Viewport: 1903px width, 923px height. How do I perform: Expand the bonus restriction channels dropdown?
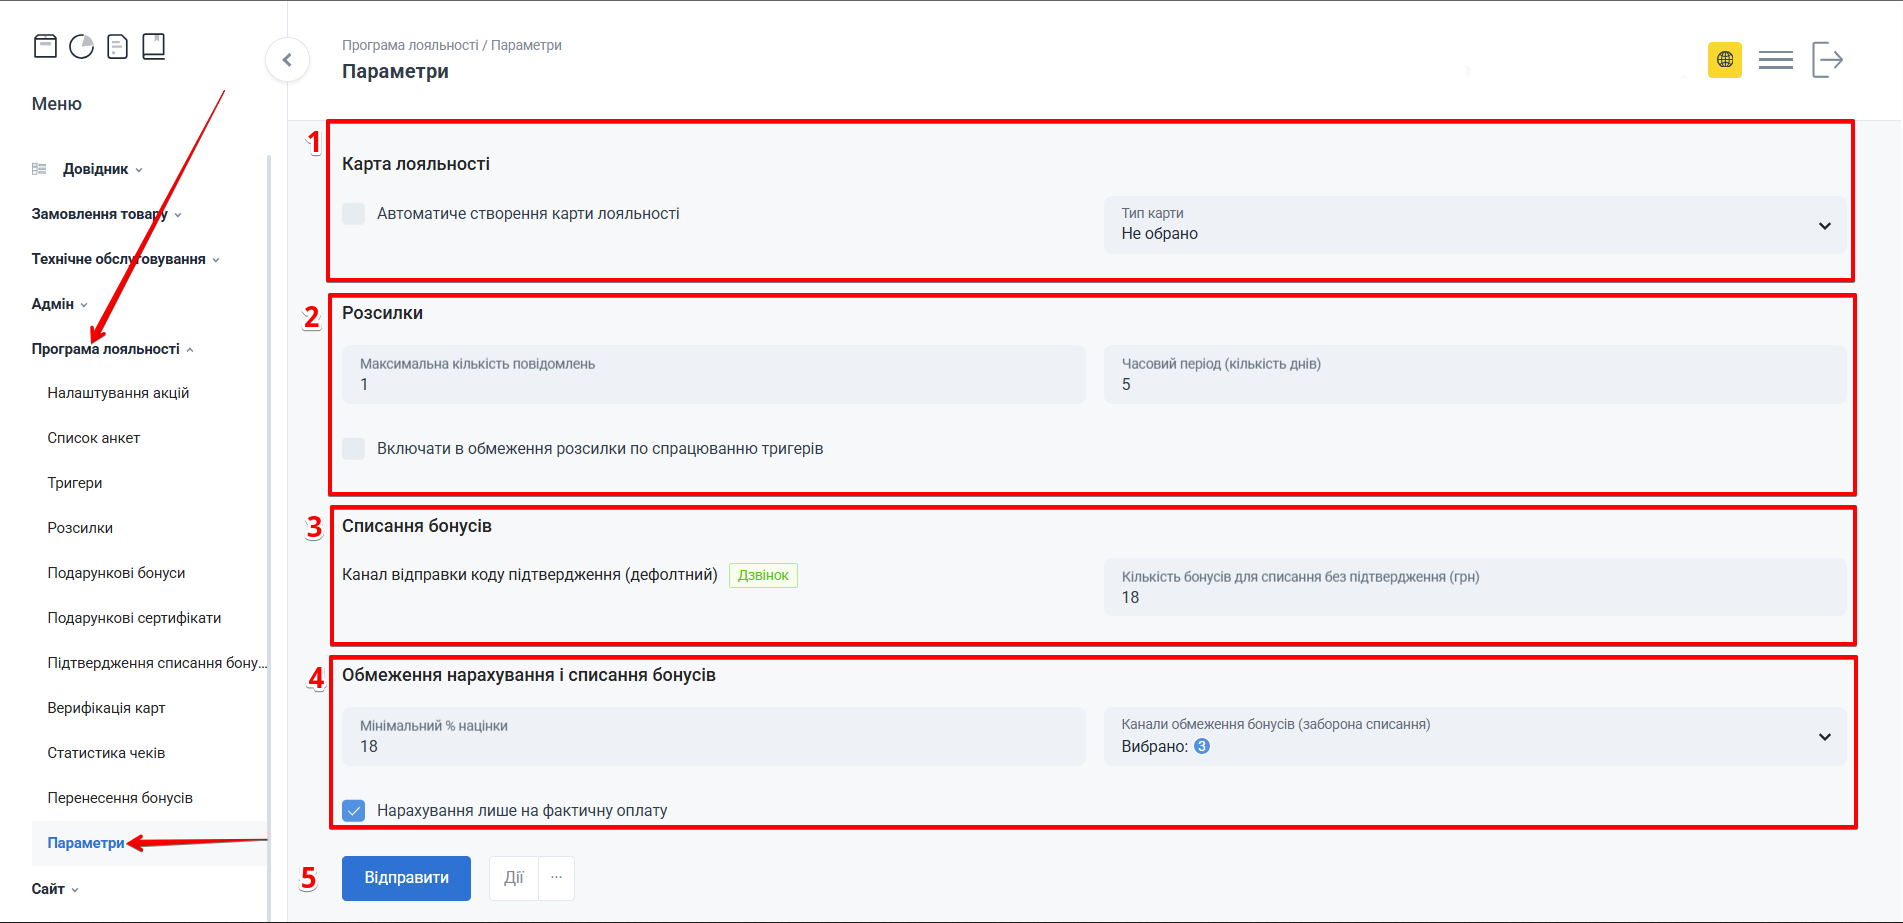click(1474, 737)
